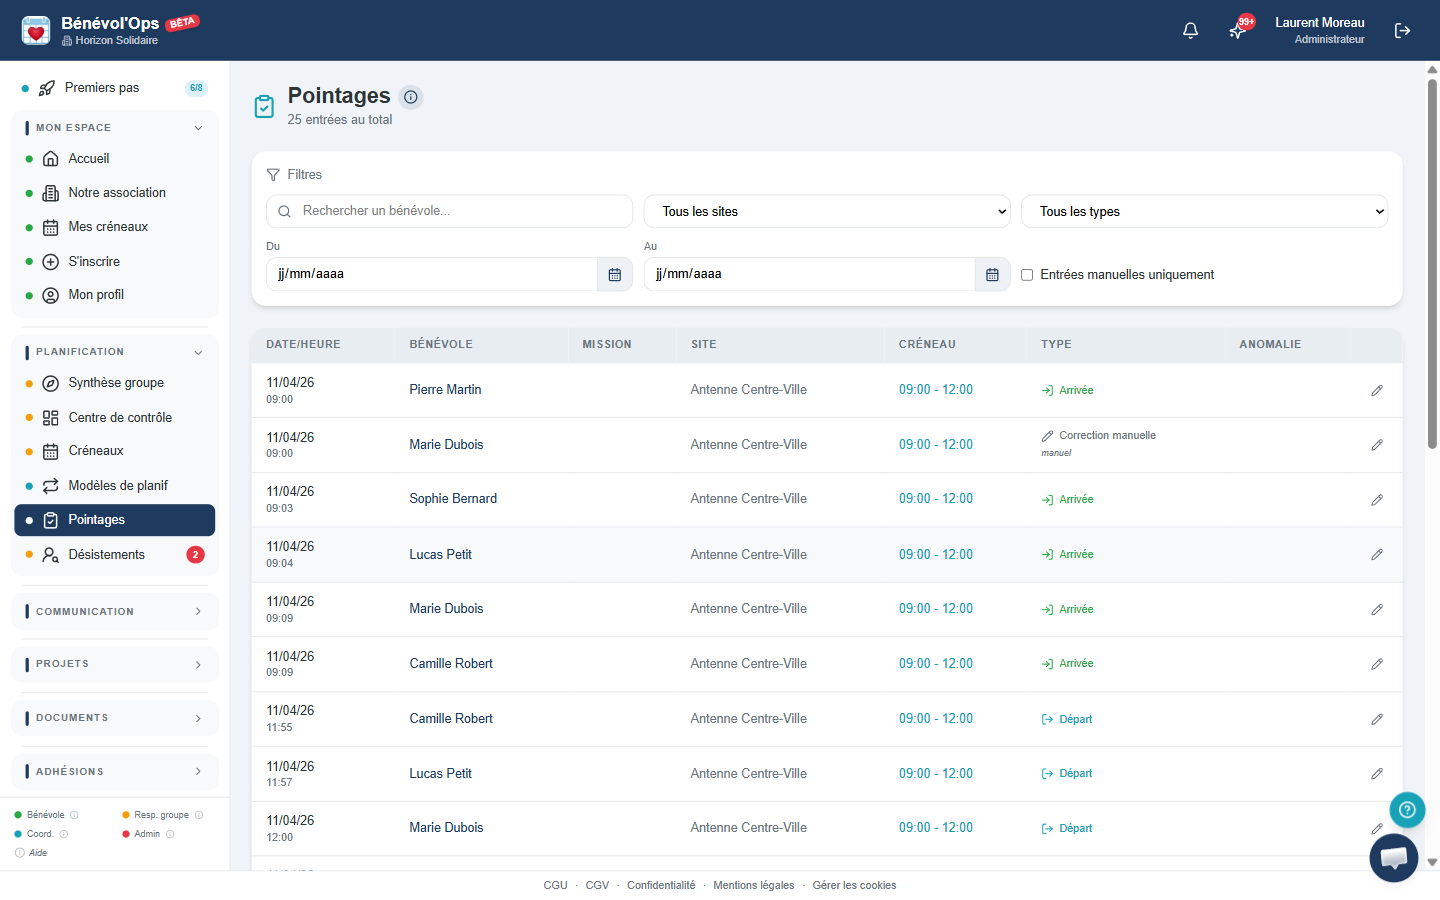Go to Notre association
The width and height of the screenshot is (1440, 900).
(x=115, y=193)
